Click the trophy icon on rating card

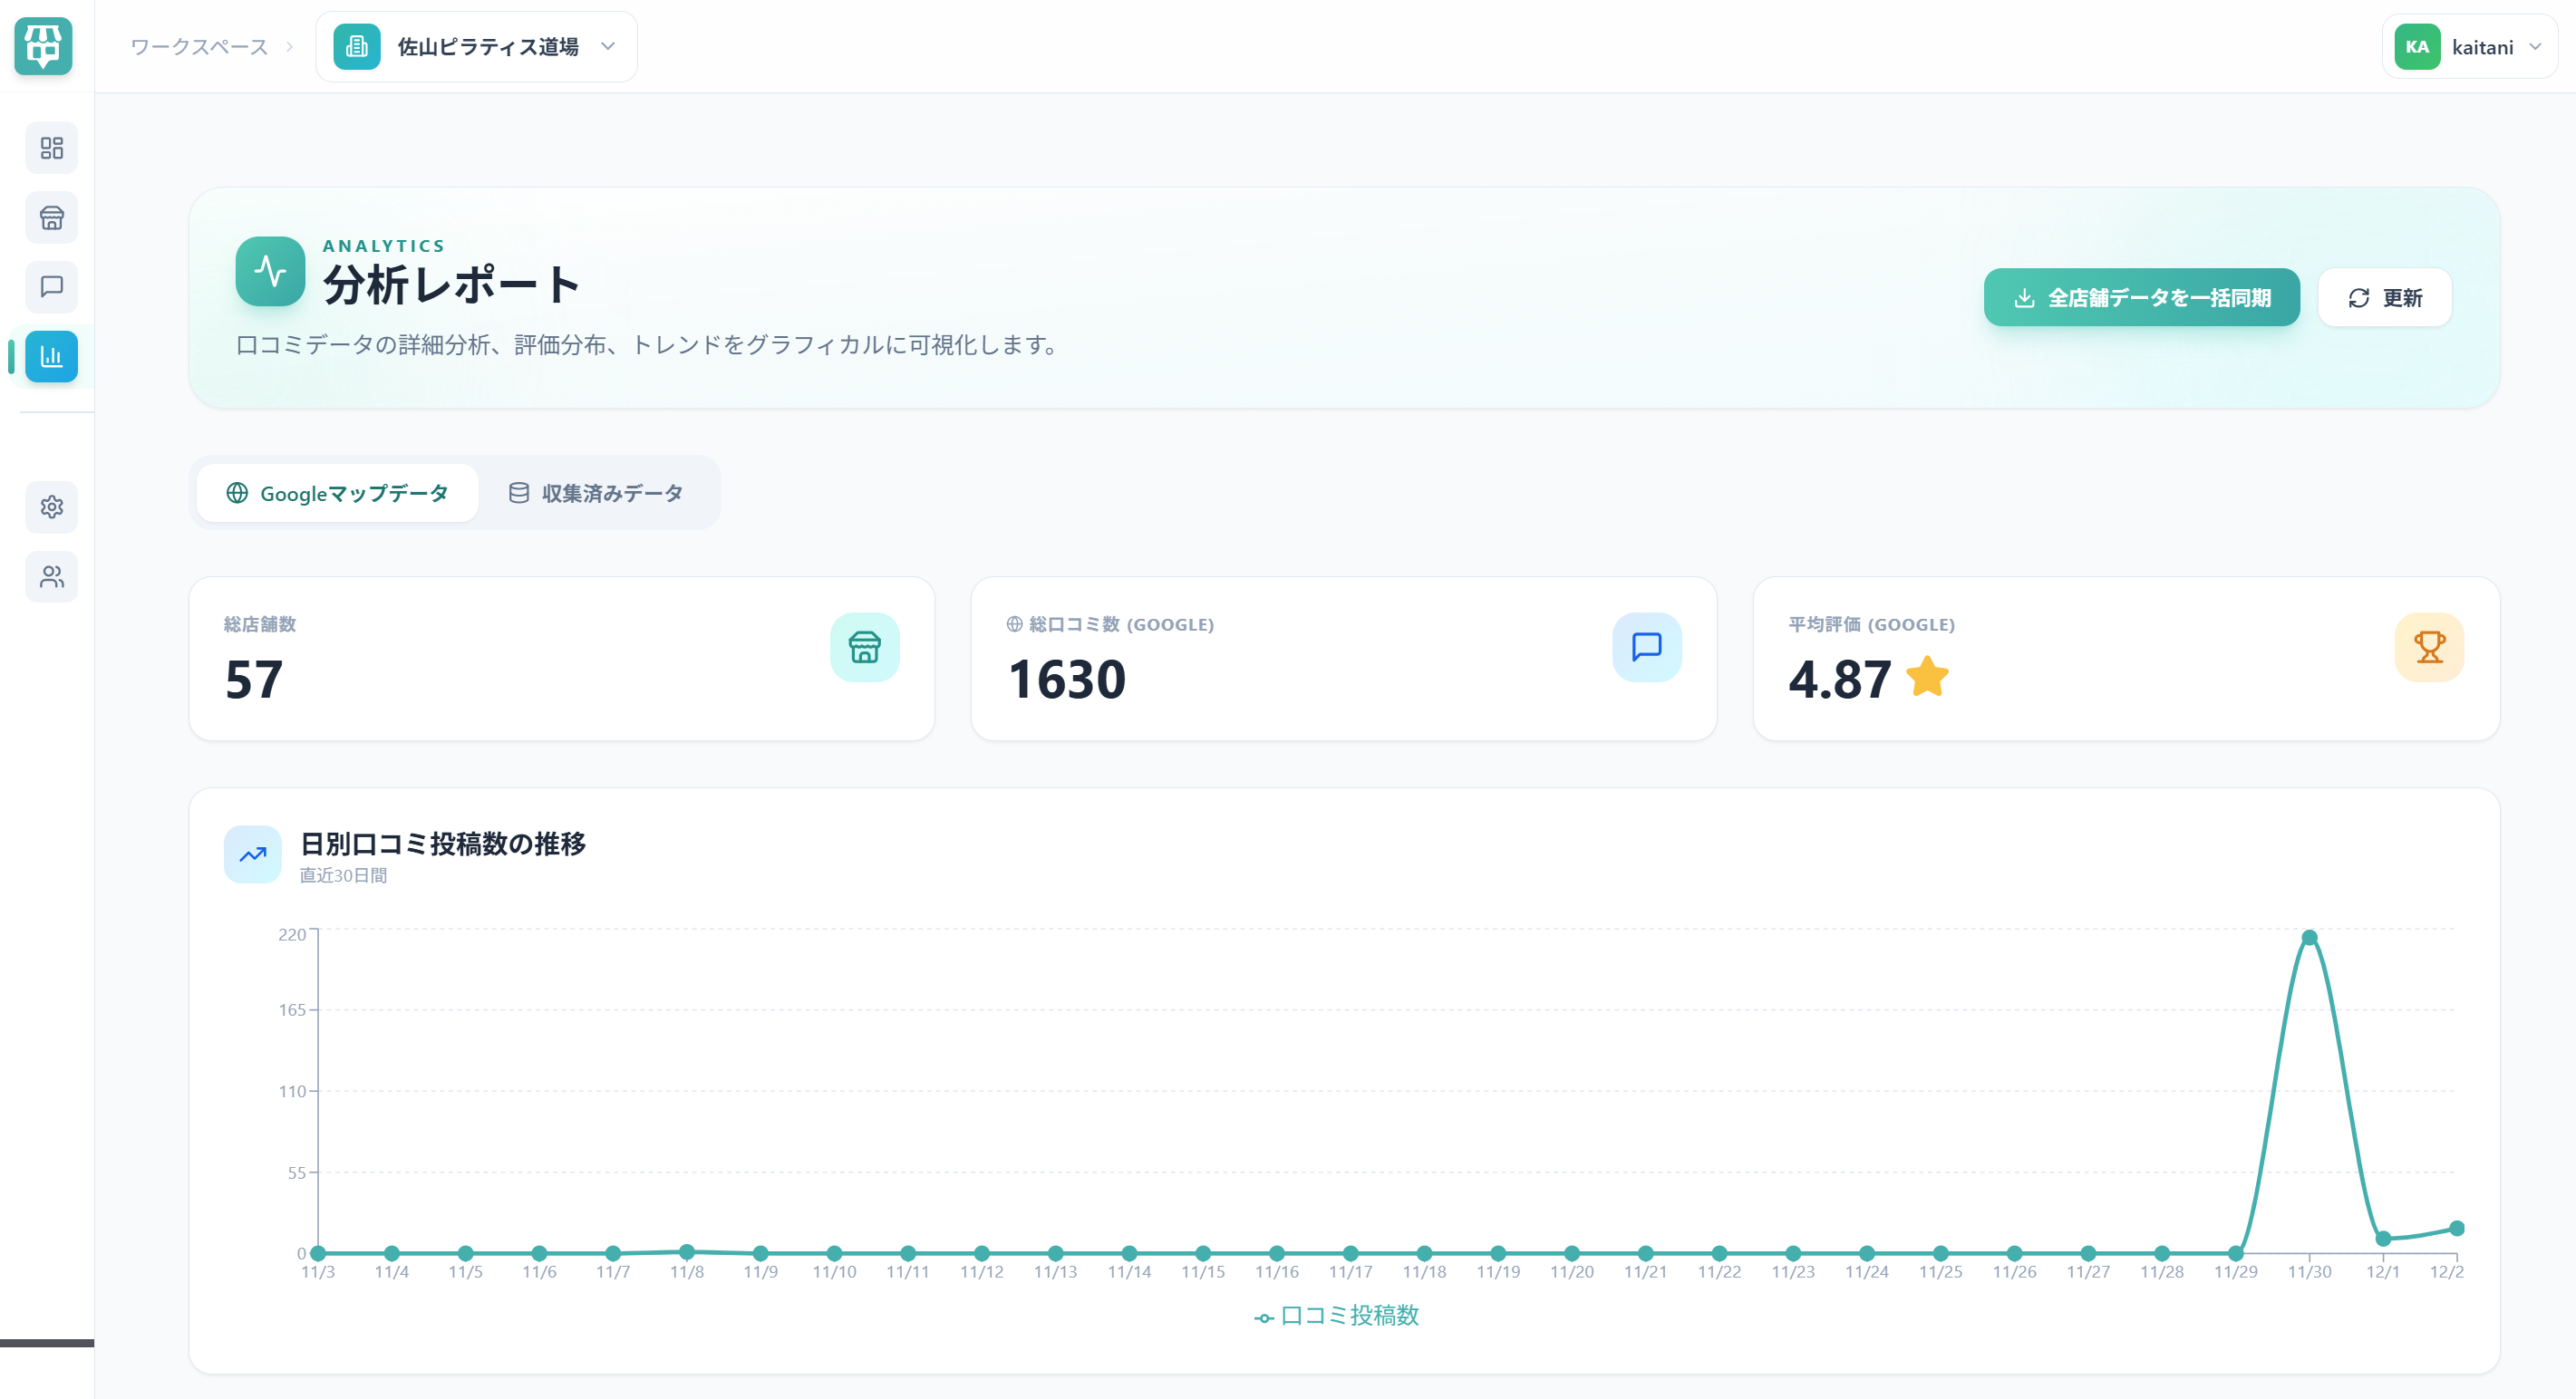click(2430, 648)
